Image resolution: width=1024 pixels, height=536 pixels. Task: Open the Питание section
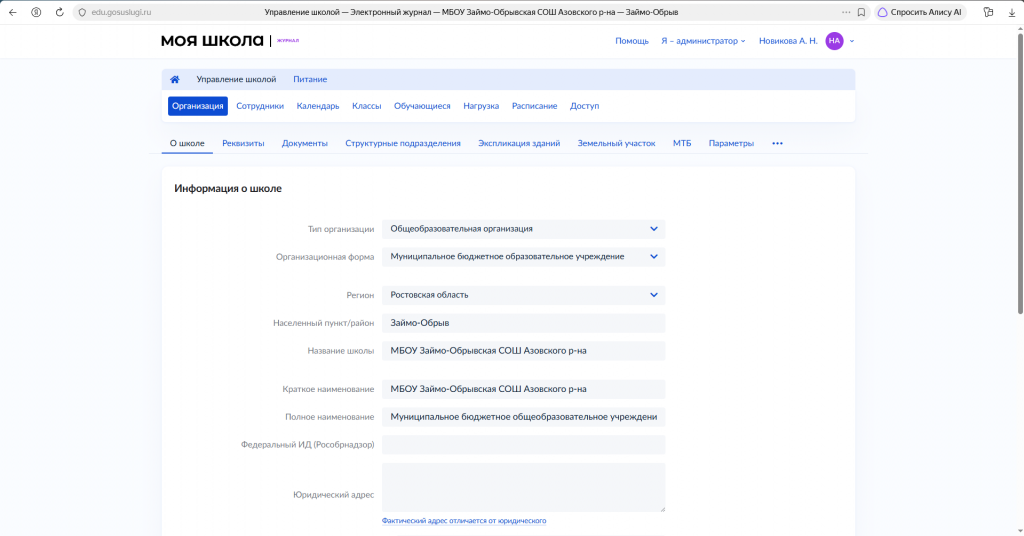[310, 80]
